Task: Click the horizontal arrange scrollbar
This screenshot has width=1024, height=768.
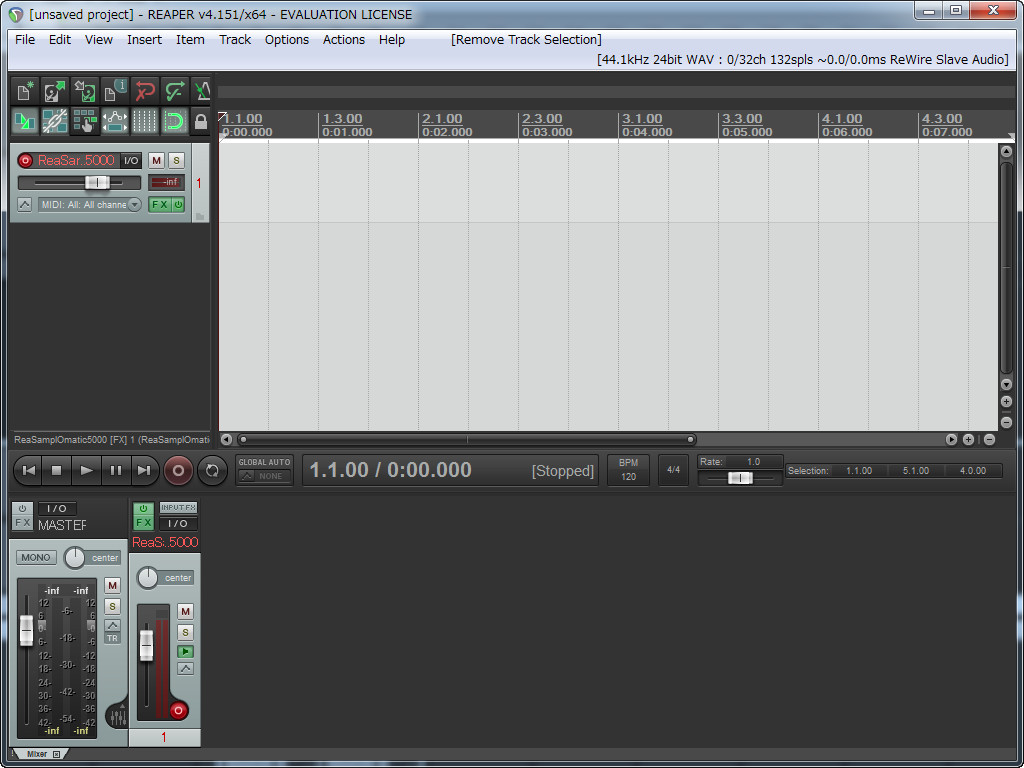Action: point(466,440)
